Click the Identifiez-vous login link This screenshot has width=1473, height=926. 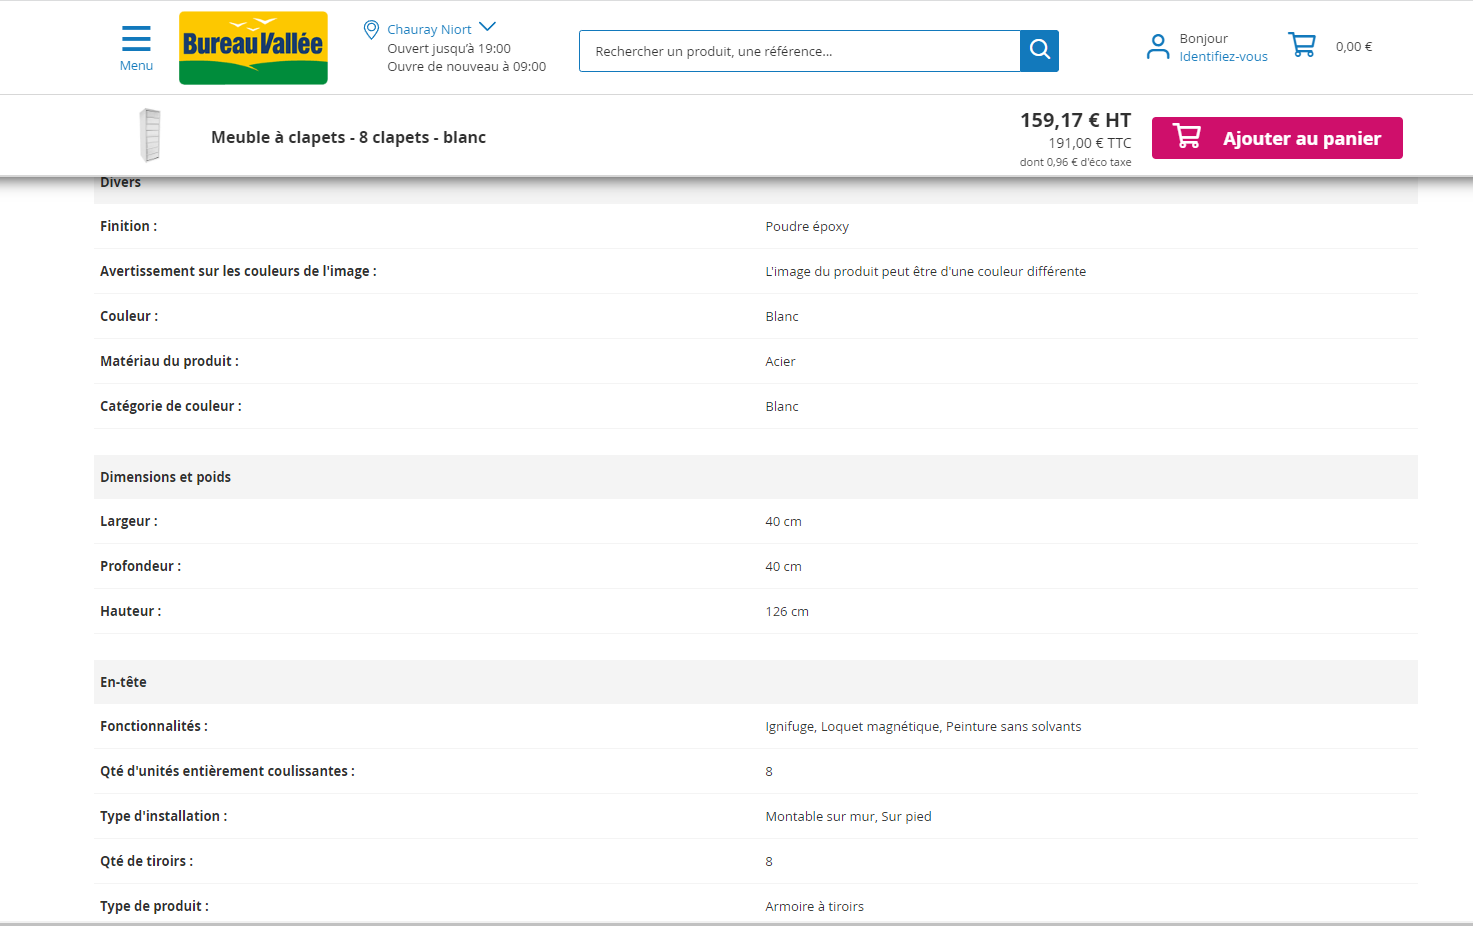point(1223,57)
